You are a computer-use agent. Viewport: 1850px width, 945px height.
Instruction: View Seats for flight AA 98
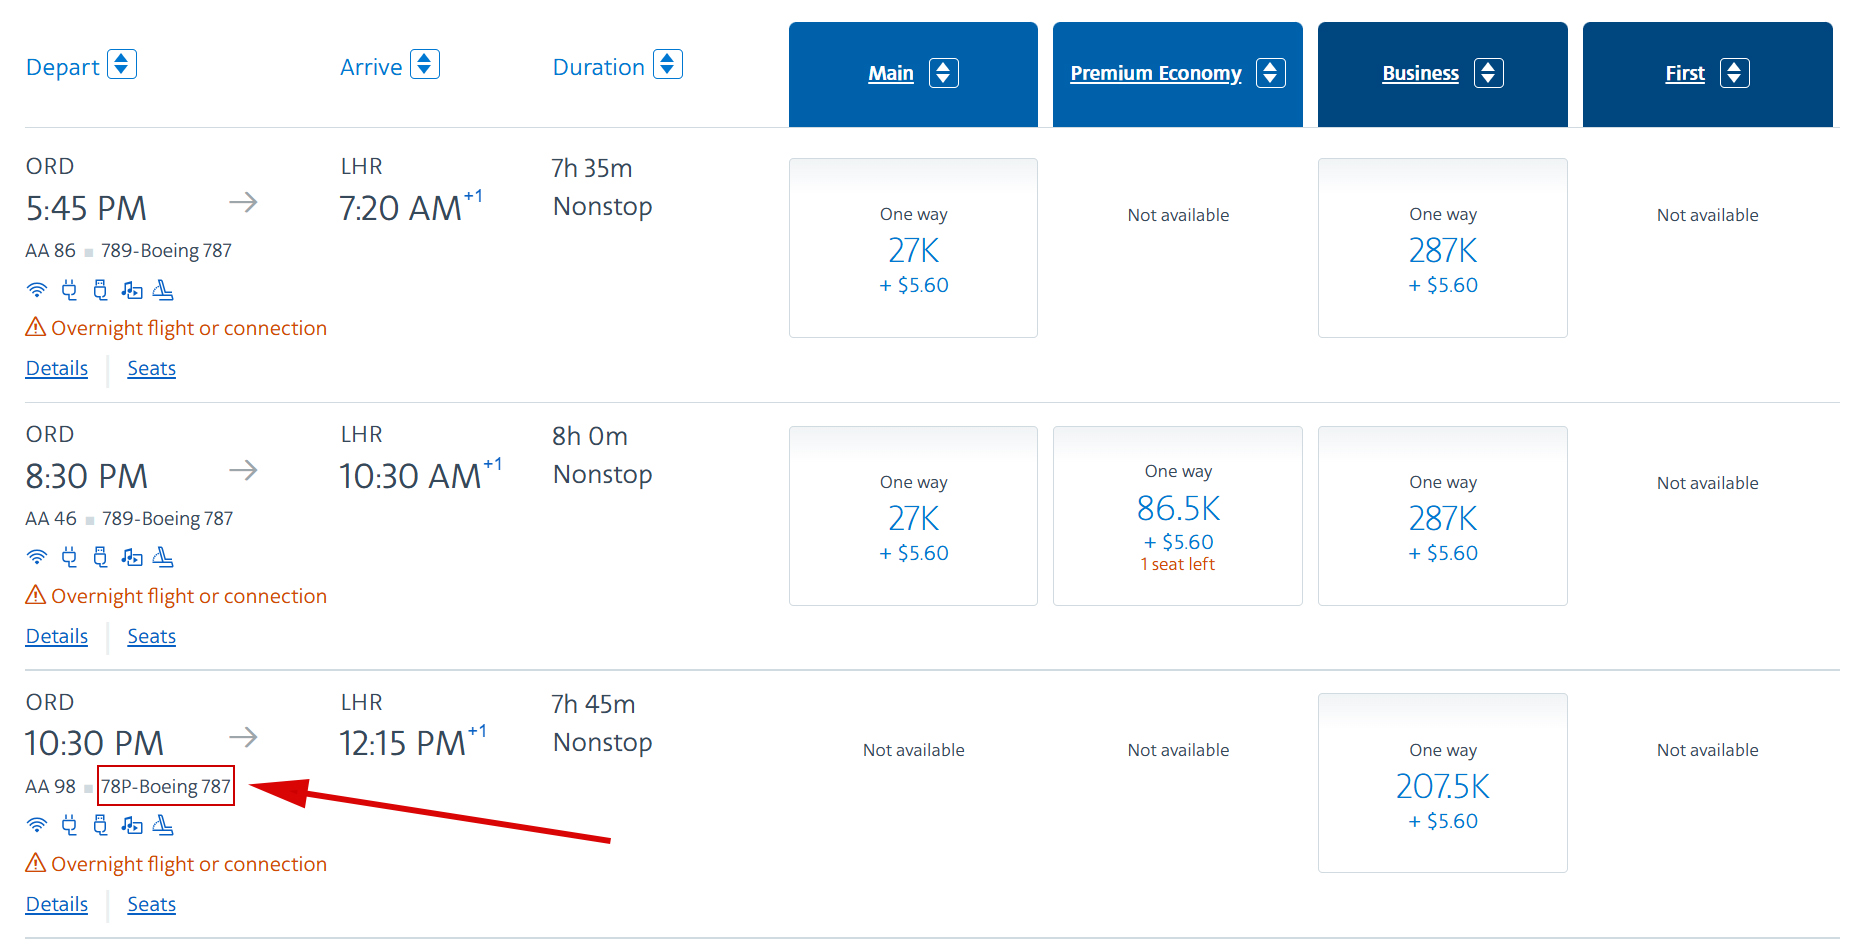(x=152, y=904)
